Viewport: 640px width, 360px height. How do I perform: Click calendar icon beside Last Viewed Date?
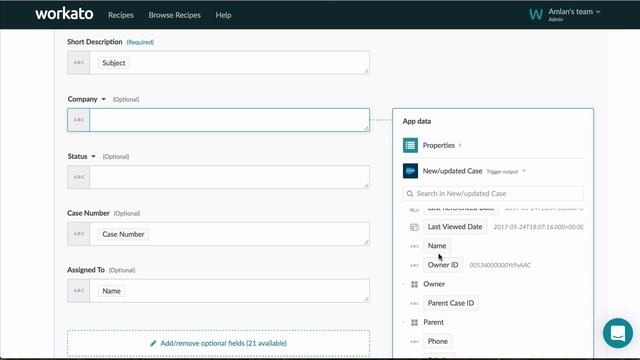pos(414,227)
